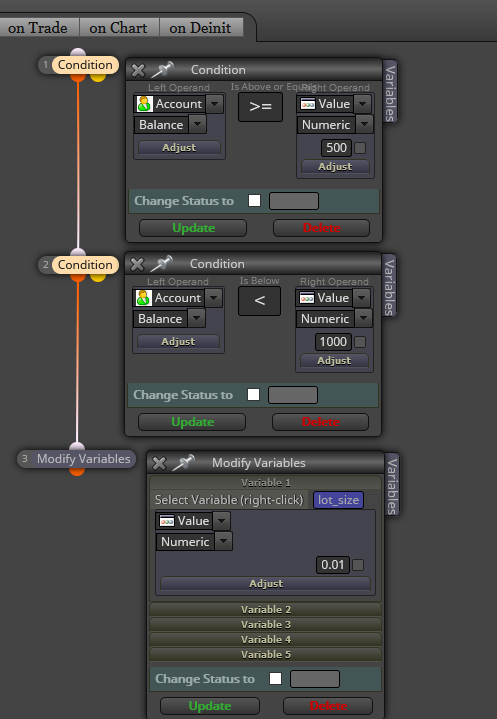The width and height of the screenshot is (497, 719).
Task: Click Delete in the second Condition panel
Action: tap(320, 422)
